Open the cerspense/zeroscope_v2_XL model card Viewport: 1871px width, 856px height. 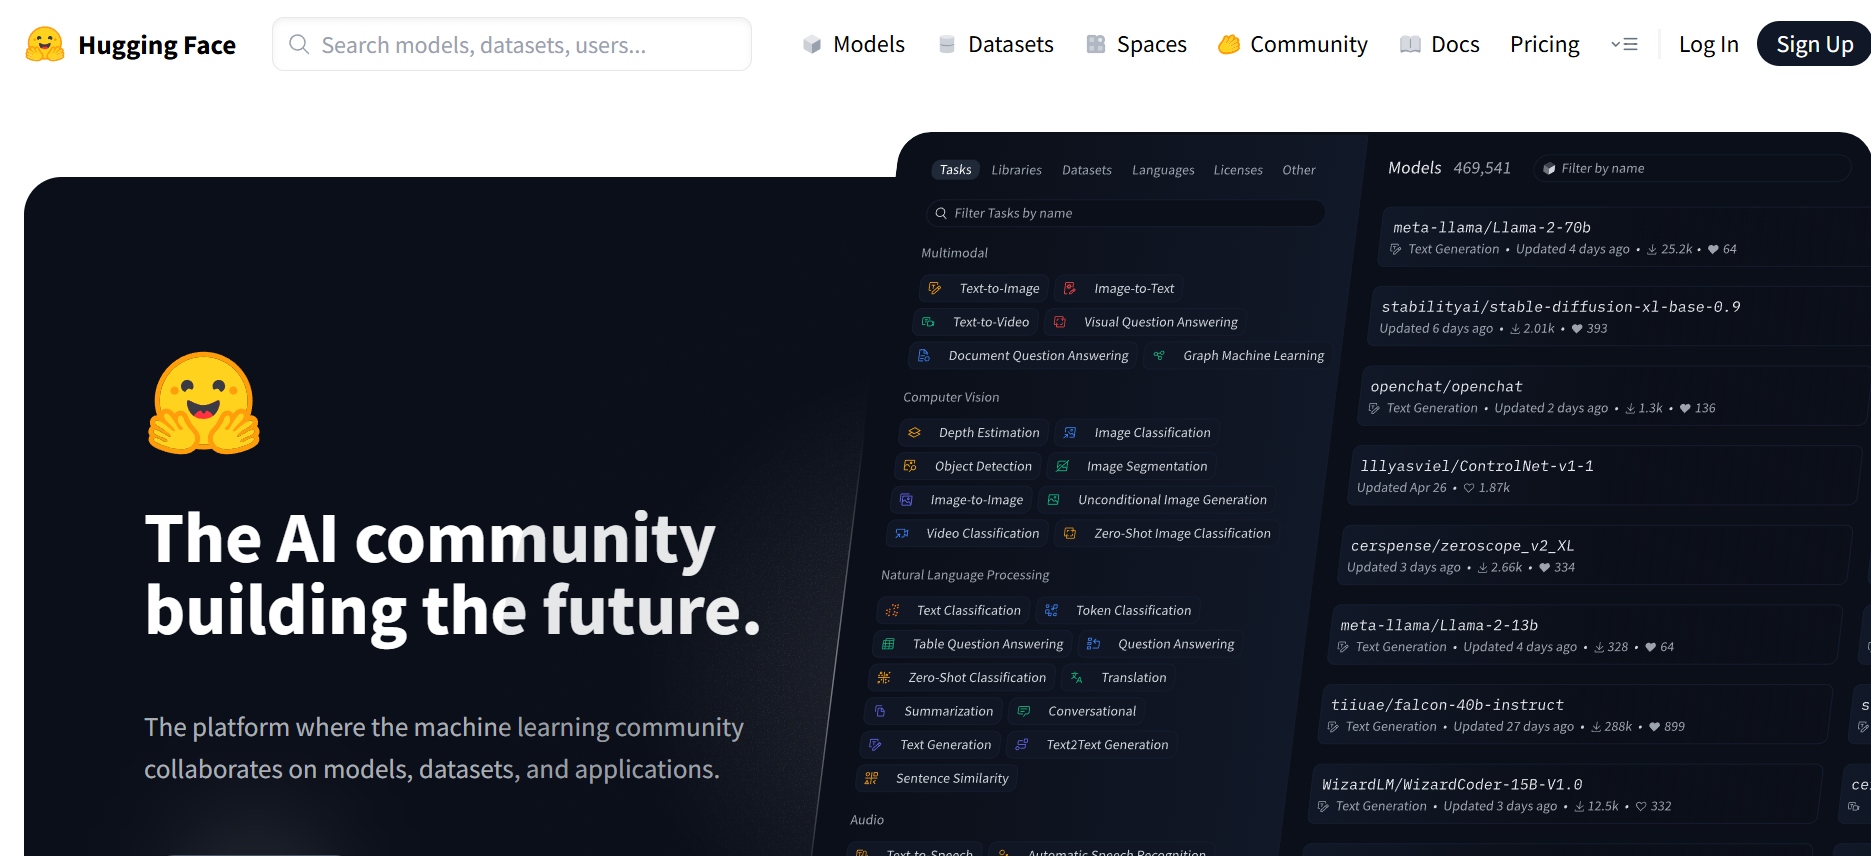pos(1596,556)
